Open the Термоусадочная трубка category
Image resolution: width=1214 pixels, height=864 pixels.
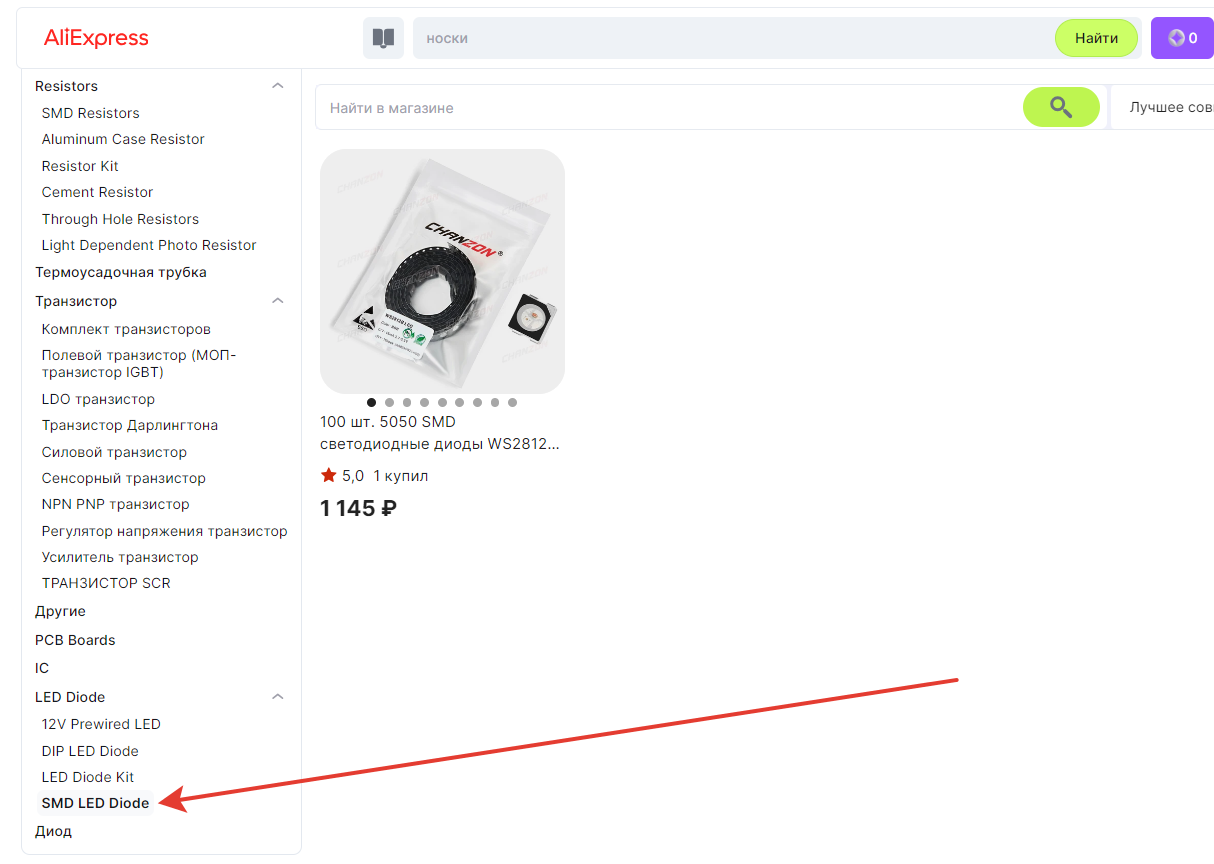point(121,272)
